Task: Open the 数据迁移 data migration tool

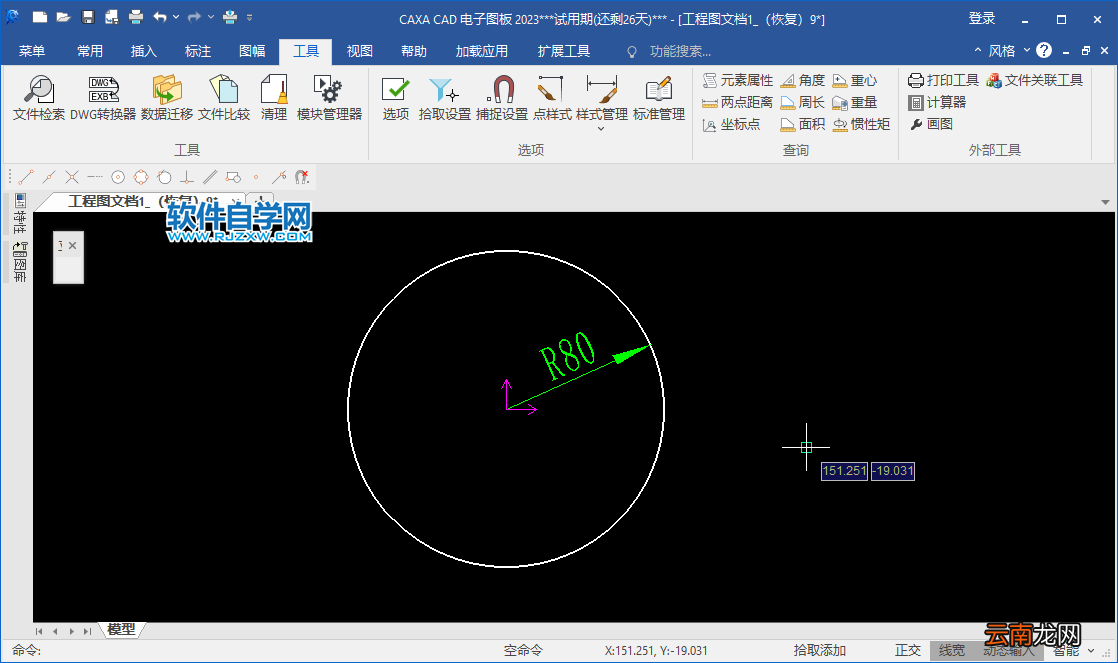Action: [x=167, y=98]
